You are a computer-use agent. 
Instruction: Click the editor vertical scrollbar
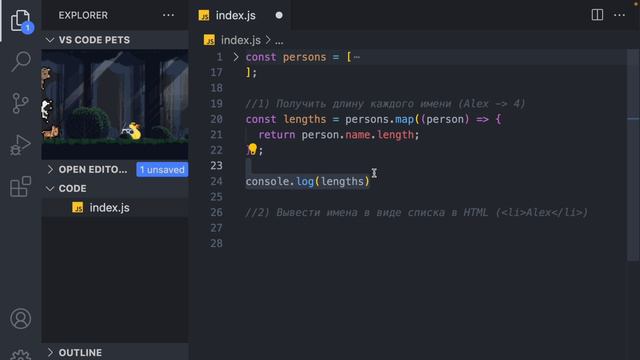pyautogui.click(x=633, y=155)
